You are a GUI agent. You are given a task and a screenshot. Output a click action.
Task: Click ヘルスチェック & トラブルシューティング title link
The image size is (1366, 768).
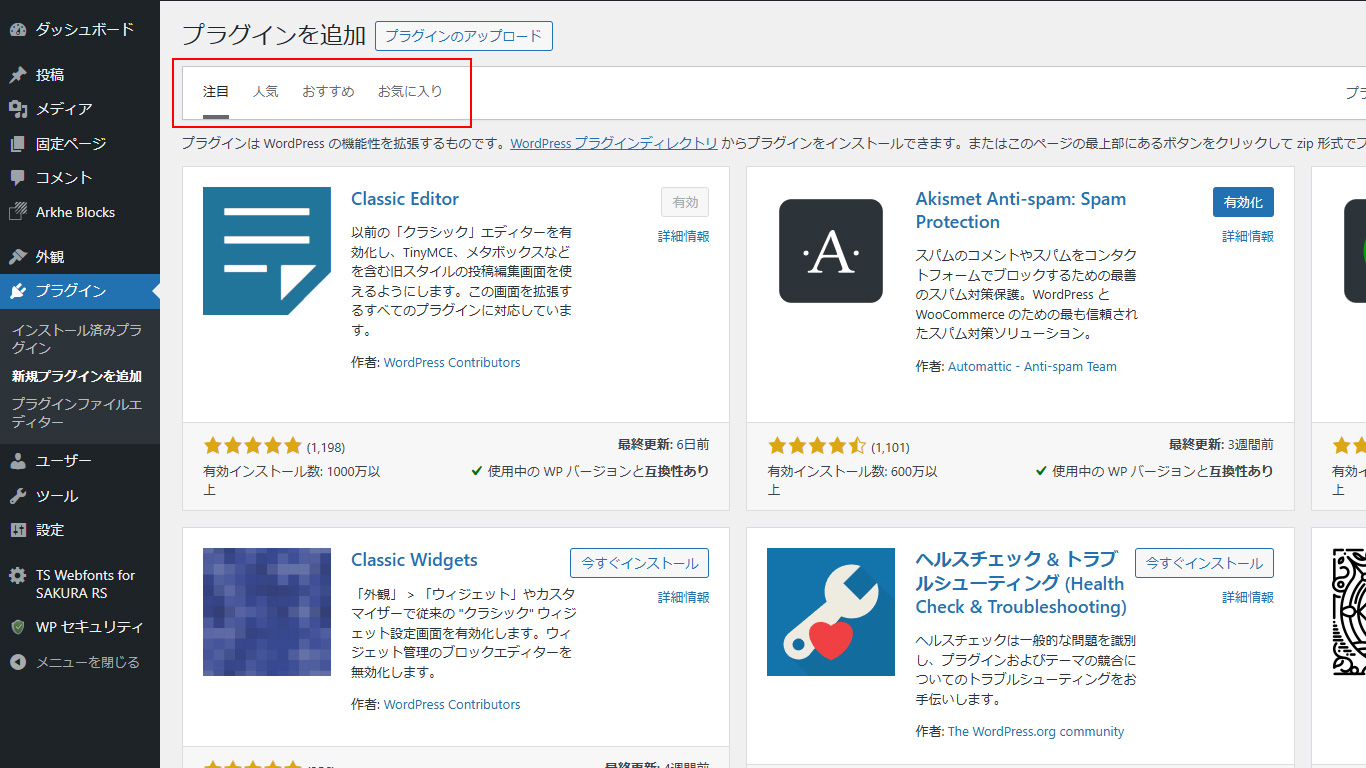1021,583
